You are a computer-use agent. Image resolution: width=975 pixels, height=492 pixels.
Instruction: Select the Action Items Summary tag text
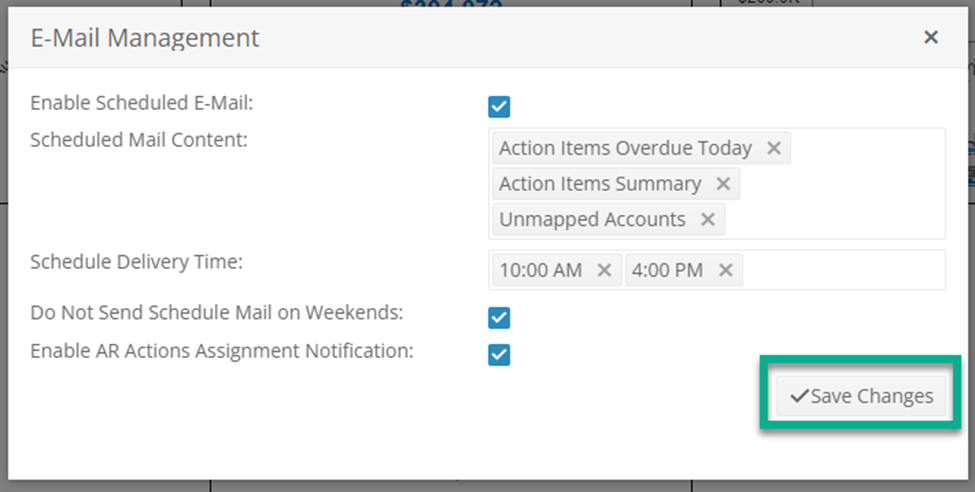coord(600,183)
